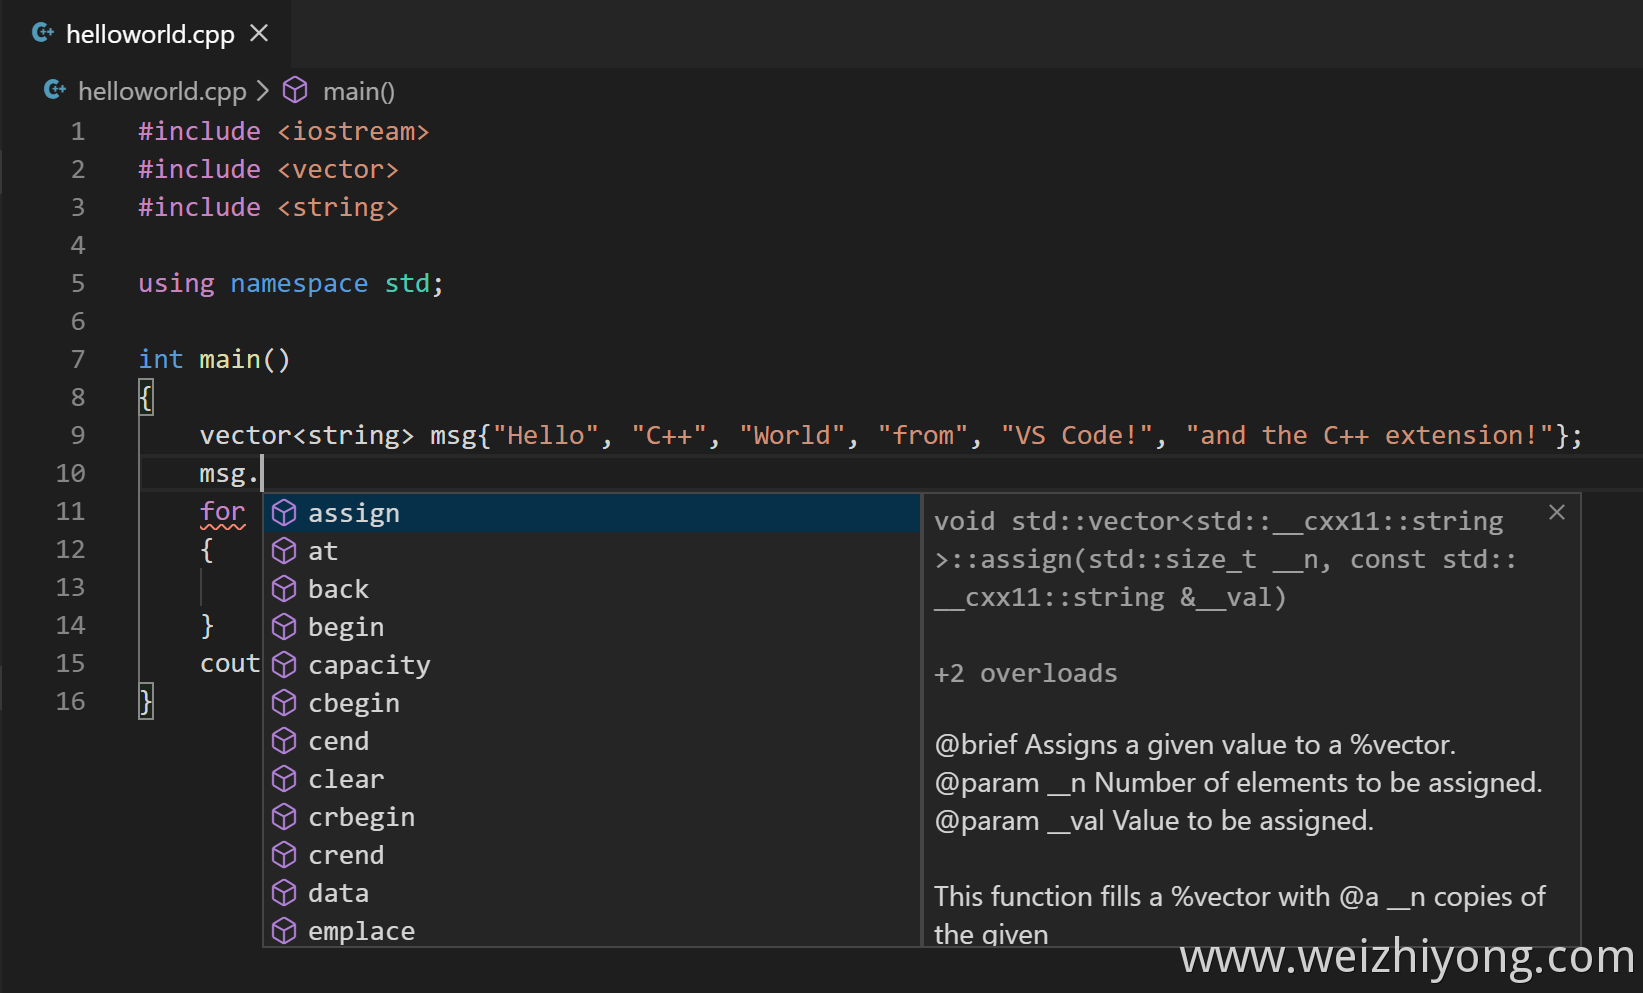Place cursor on '#include <iostream>' line
Viewport: 1643px width, 993px height.
pos(284,131)
